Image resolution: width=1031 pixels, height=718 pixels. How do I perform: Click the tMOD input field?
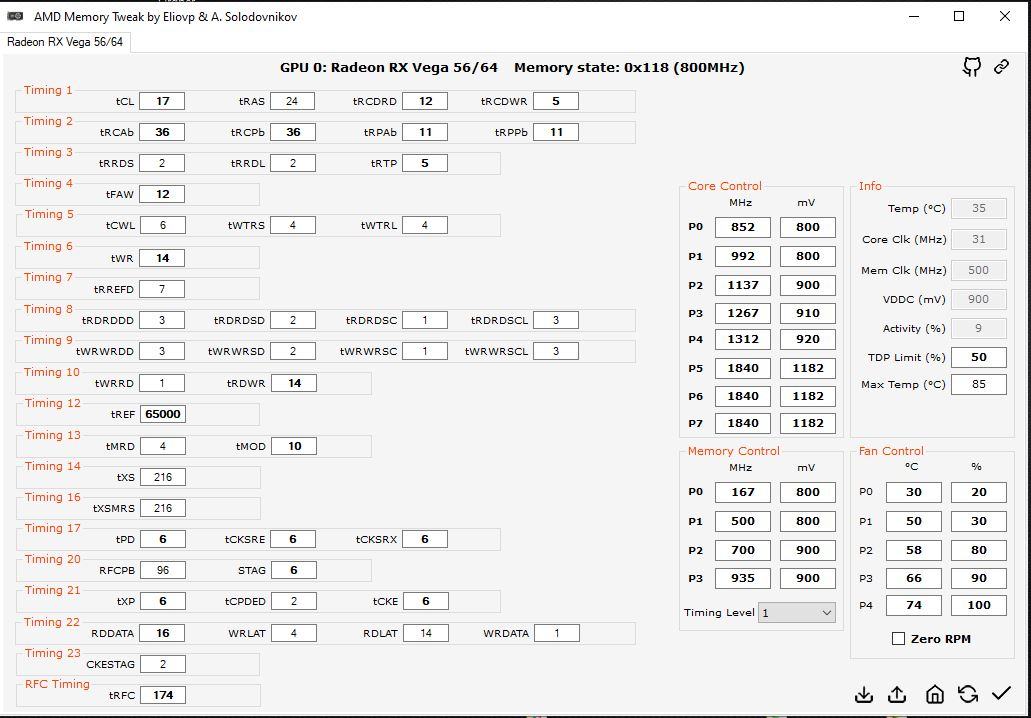click(294, 446)
